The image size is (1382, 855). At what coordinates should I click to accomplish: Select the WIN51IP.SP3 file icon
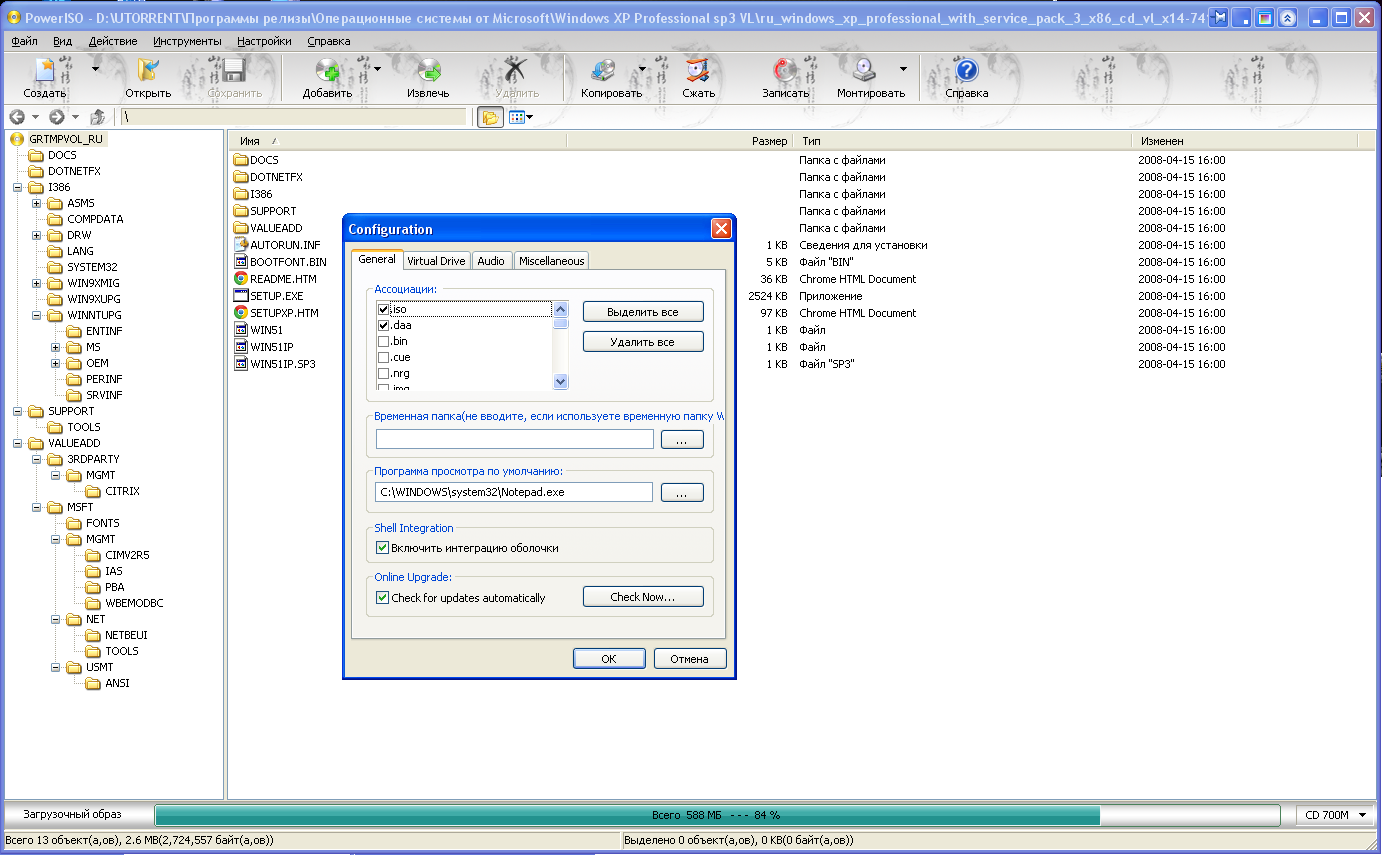tap(241, 364)
